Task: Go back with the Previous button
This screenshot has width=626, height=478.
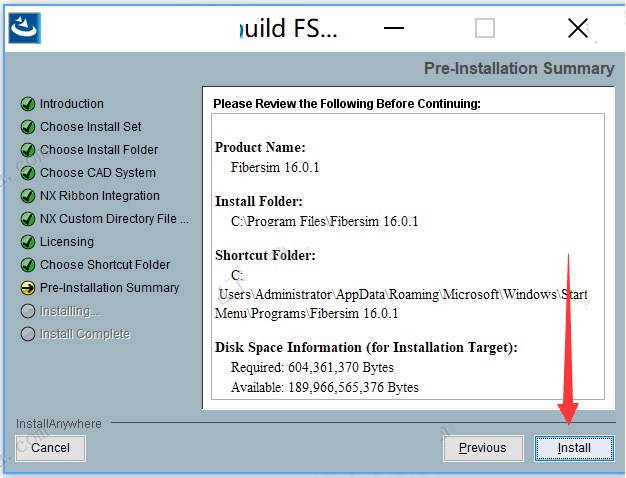Action: [483, 448]
